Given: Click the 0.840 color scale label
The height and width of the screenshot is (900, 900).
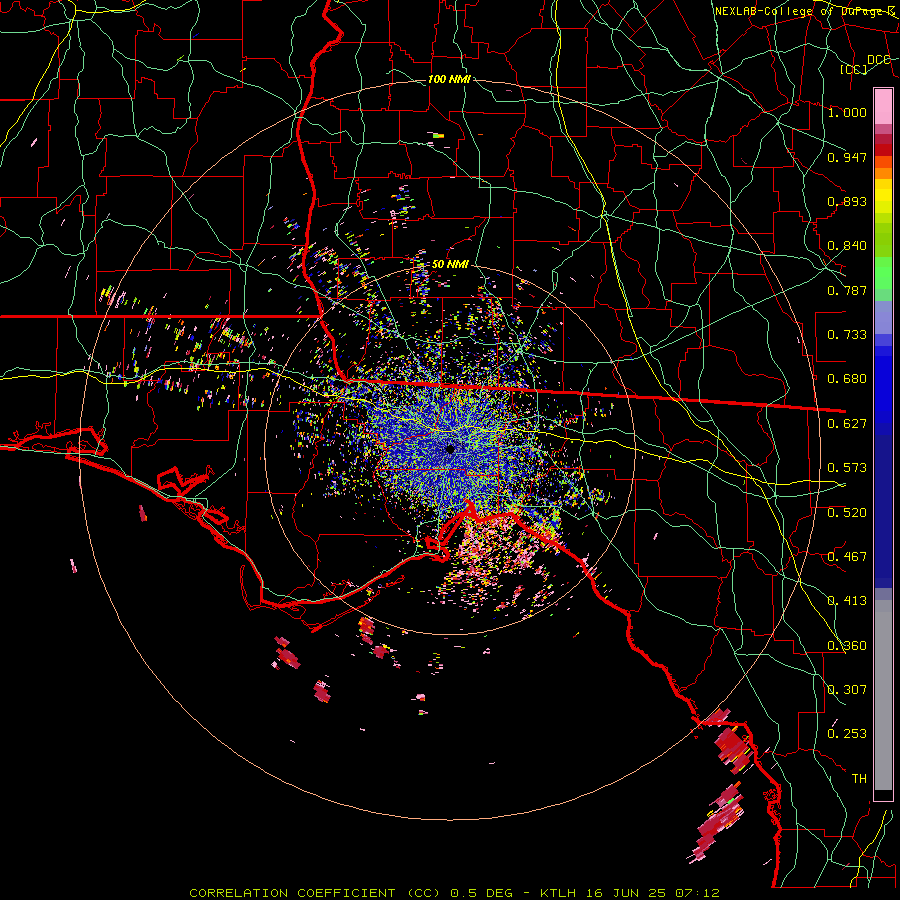Looking at the screenshot, I should (x=847, y=246).
